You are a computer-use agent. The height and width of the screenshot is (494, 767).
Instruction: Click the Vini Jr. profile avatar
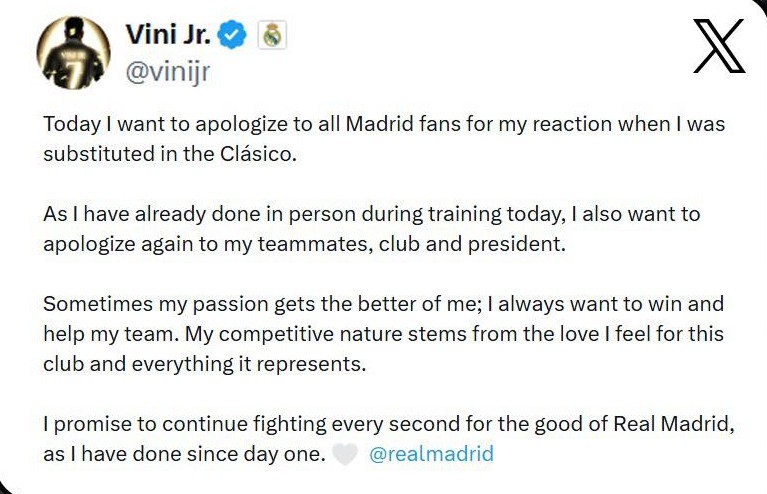coord(74,52)
